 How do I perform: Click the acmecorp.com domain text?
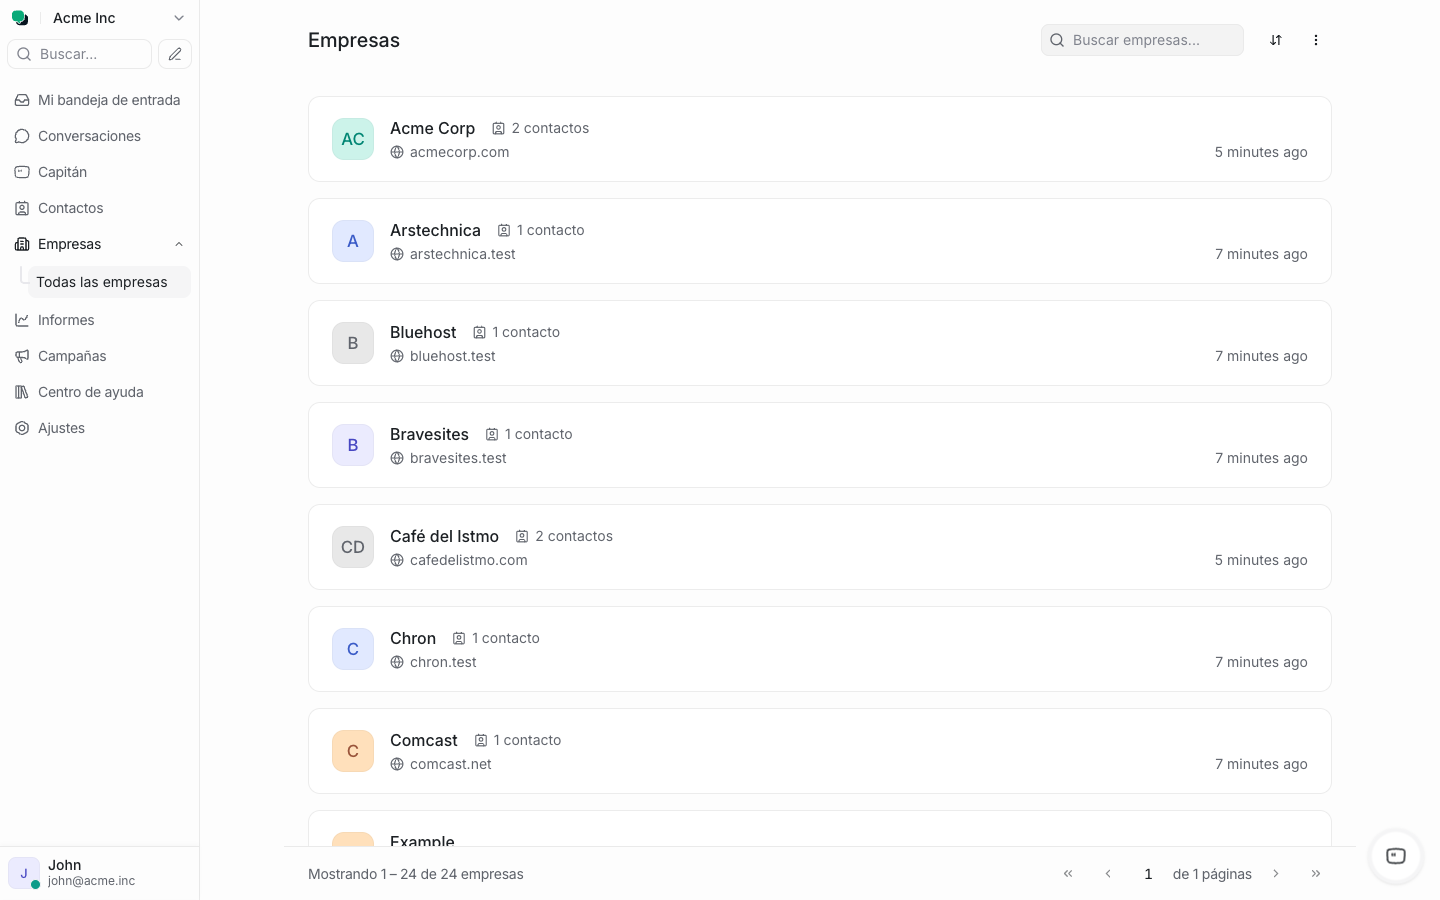pos(459,152)
